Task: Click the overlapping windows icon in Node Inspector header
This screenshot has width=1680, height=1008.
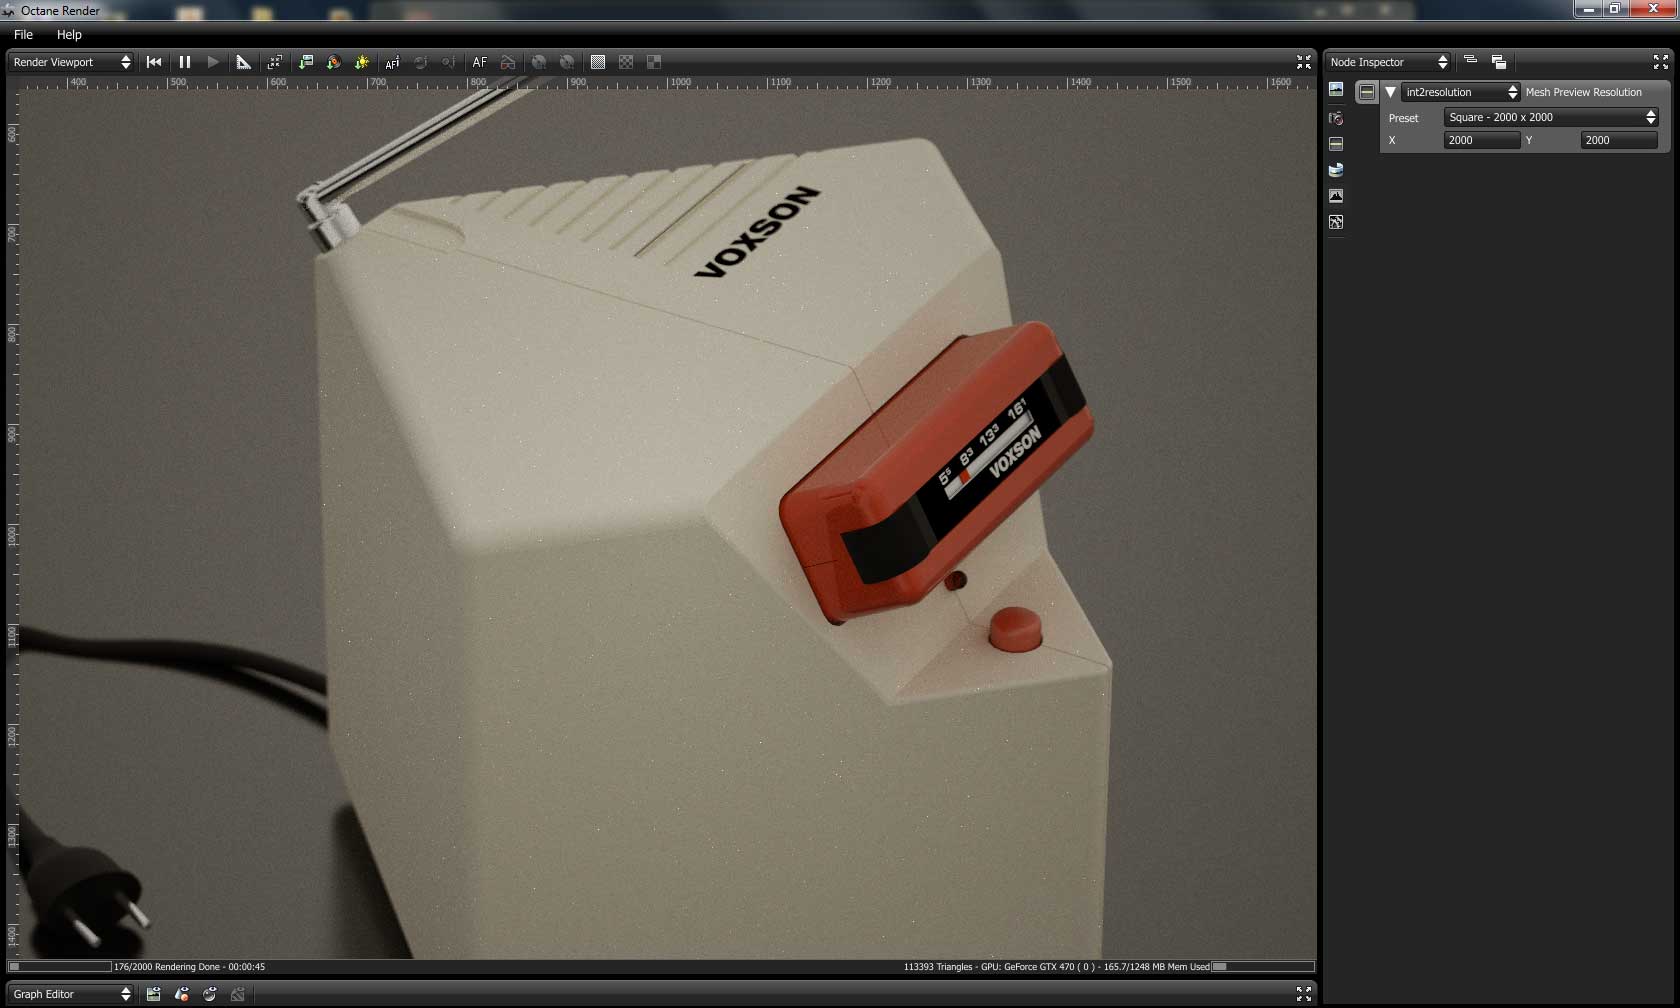Action: tap(1499, 62)
